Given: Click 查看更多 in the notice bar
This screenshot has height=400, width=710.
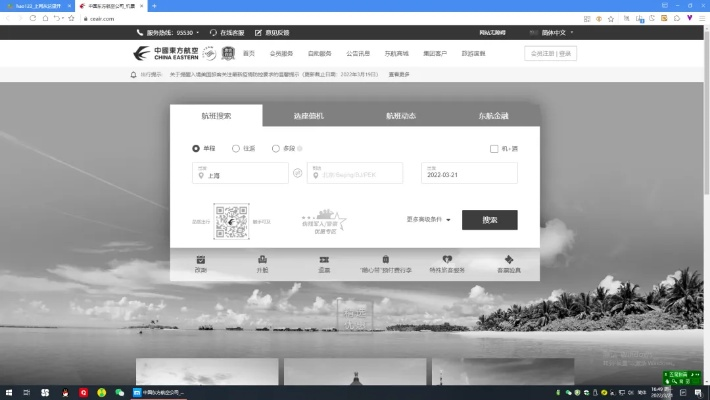Looking at the screenshot, I should coord(399,74).
